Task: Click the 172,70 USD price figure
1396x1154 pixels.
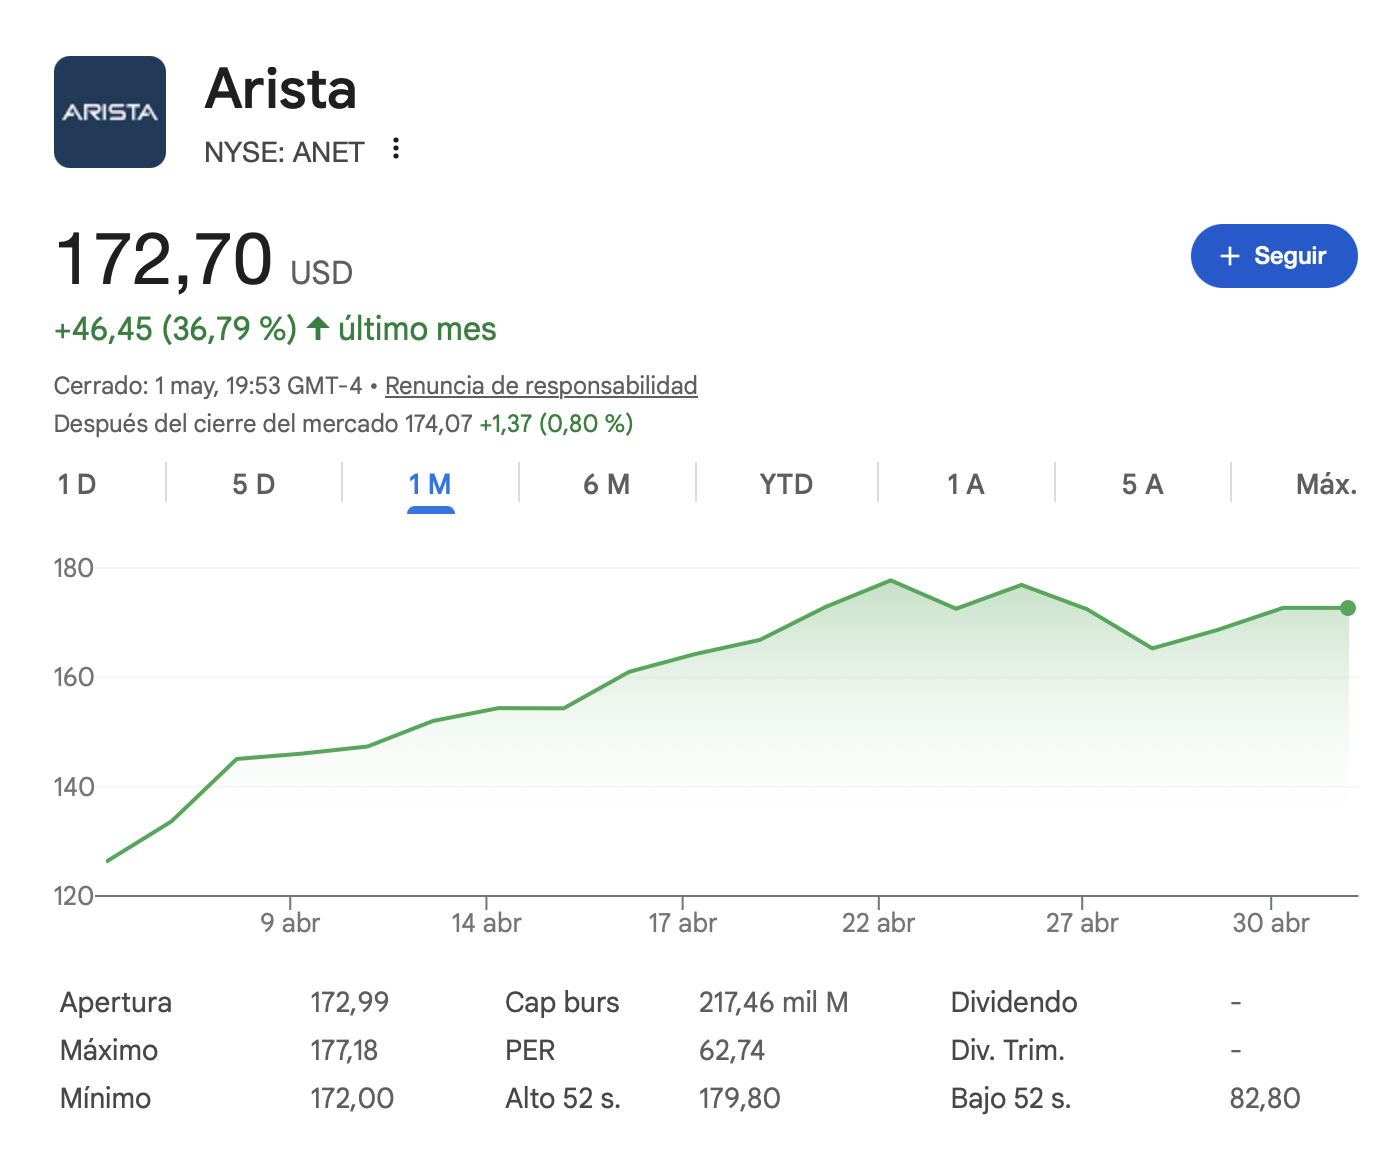Action: pos(204,260)
